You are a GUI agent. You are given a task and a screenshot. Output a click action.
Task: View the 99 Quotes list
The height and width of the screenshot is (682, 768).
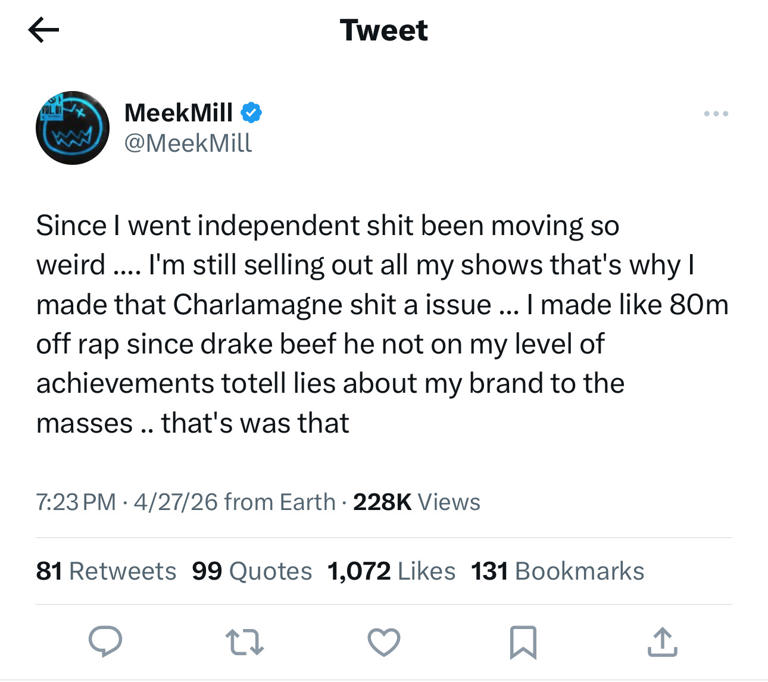[251, 571]
